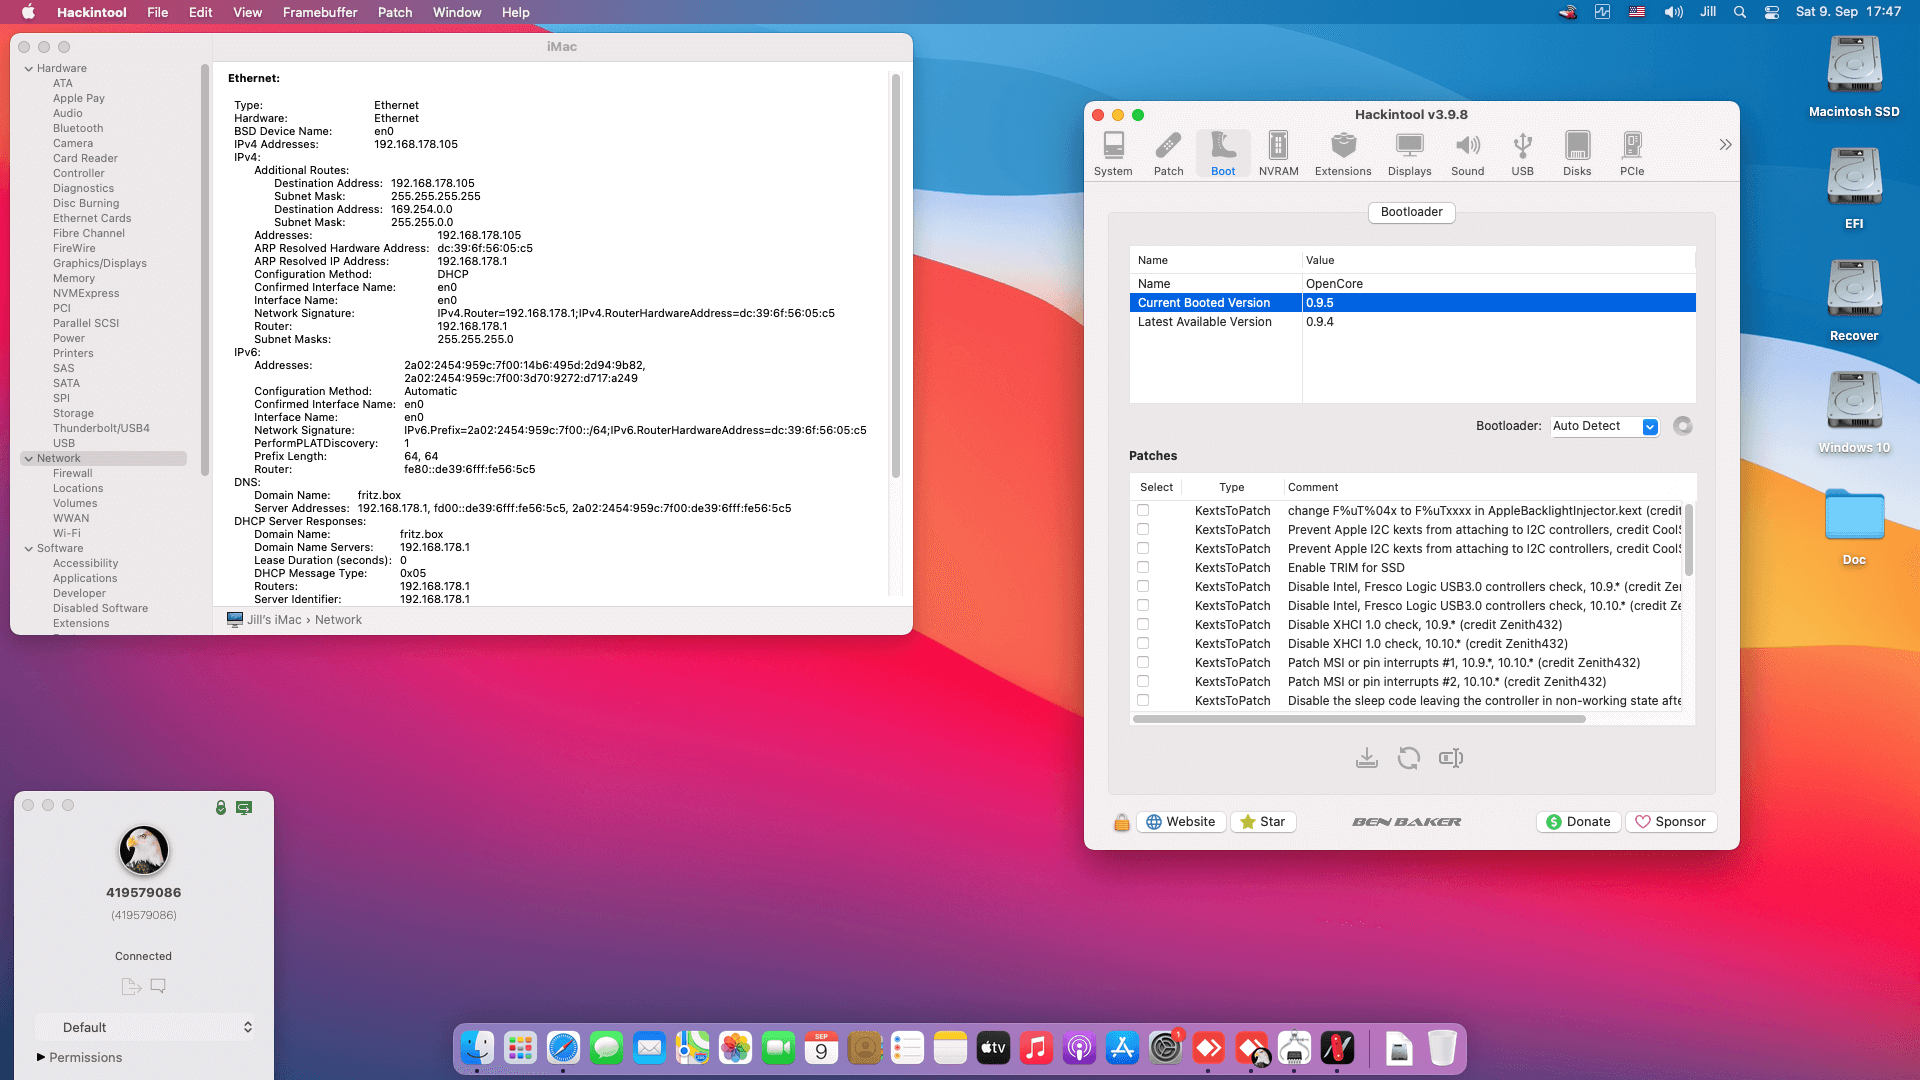Collapse the Hardware tree section
Viewport: 1920px width, 1080px height.
(29, 69)
